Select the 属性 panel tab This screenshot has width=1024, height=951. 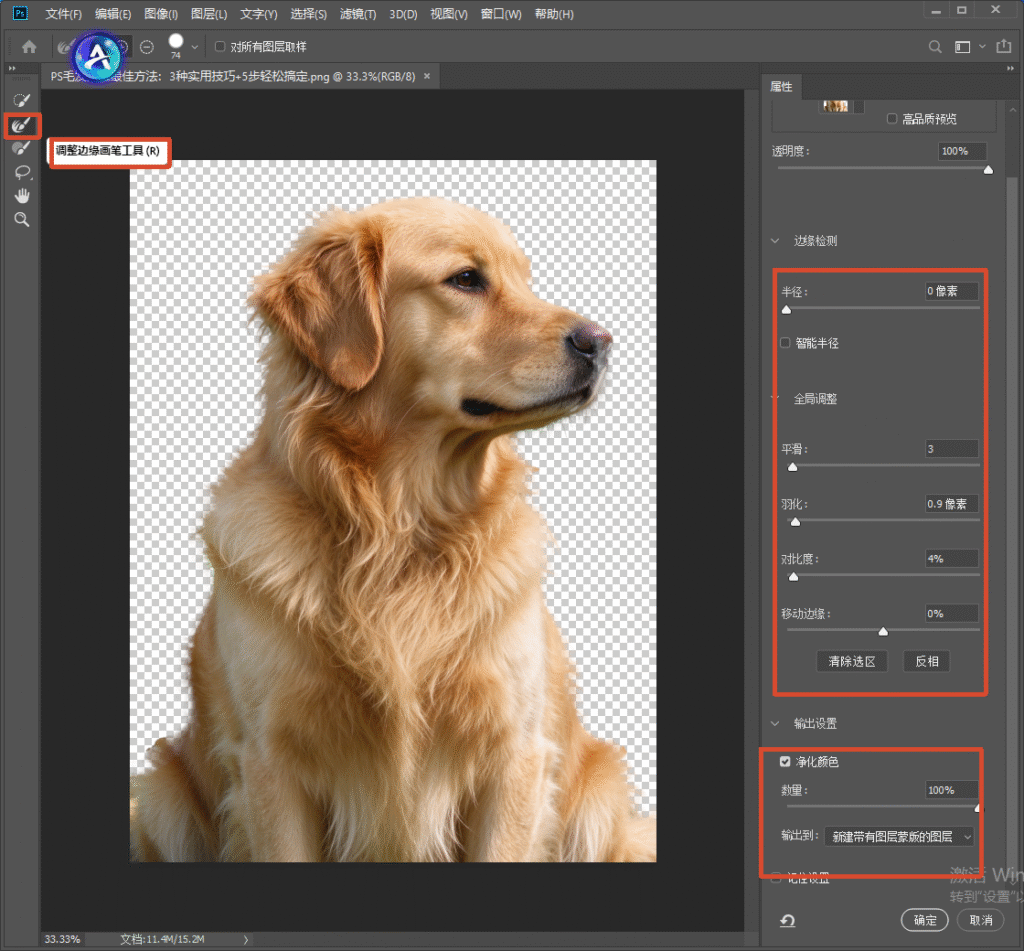click(781, 86)
